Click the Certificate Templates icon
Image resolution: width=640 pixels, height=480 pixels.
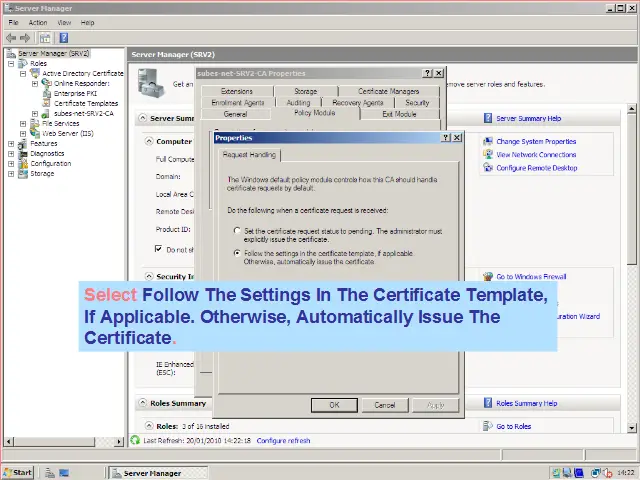pyautogui.click(x=47, y=103)
